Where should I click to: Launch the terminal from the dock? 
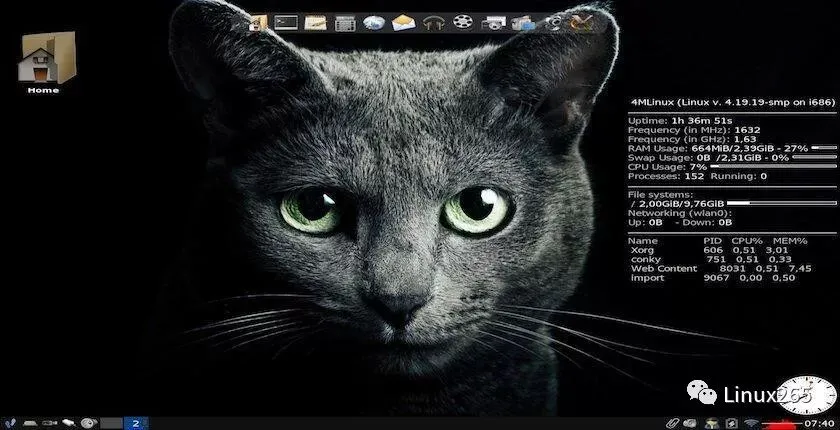click(x=286, y=22)
